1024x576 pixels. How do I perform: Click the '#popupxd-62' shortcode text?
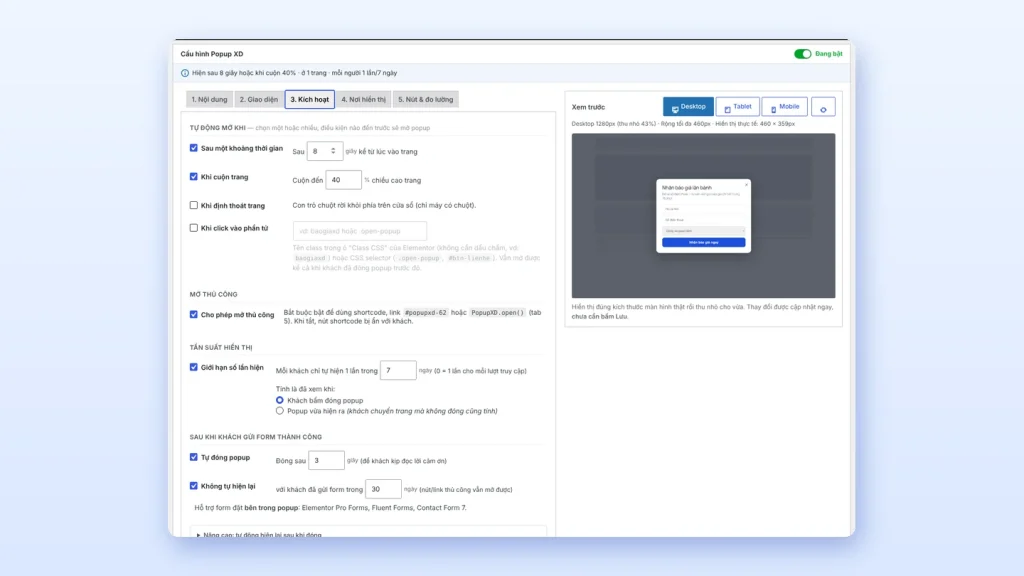pos(426,313)
